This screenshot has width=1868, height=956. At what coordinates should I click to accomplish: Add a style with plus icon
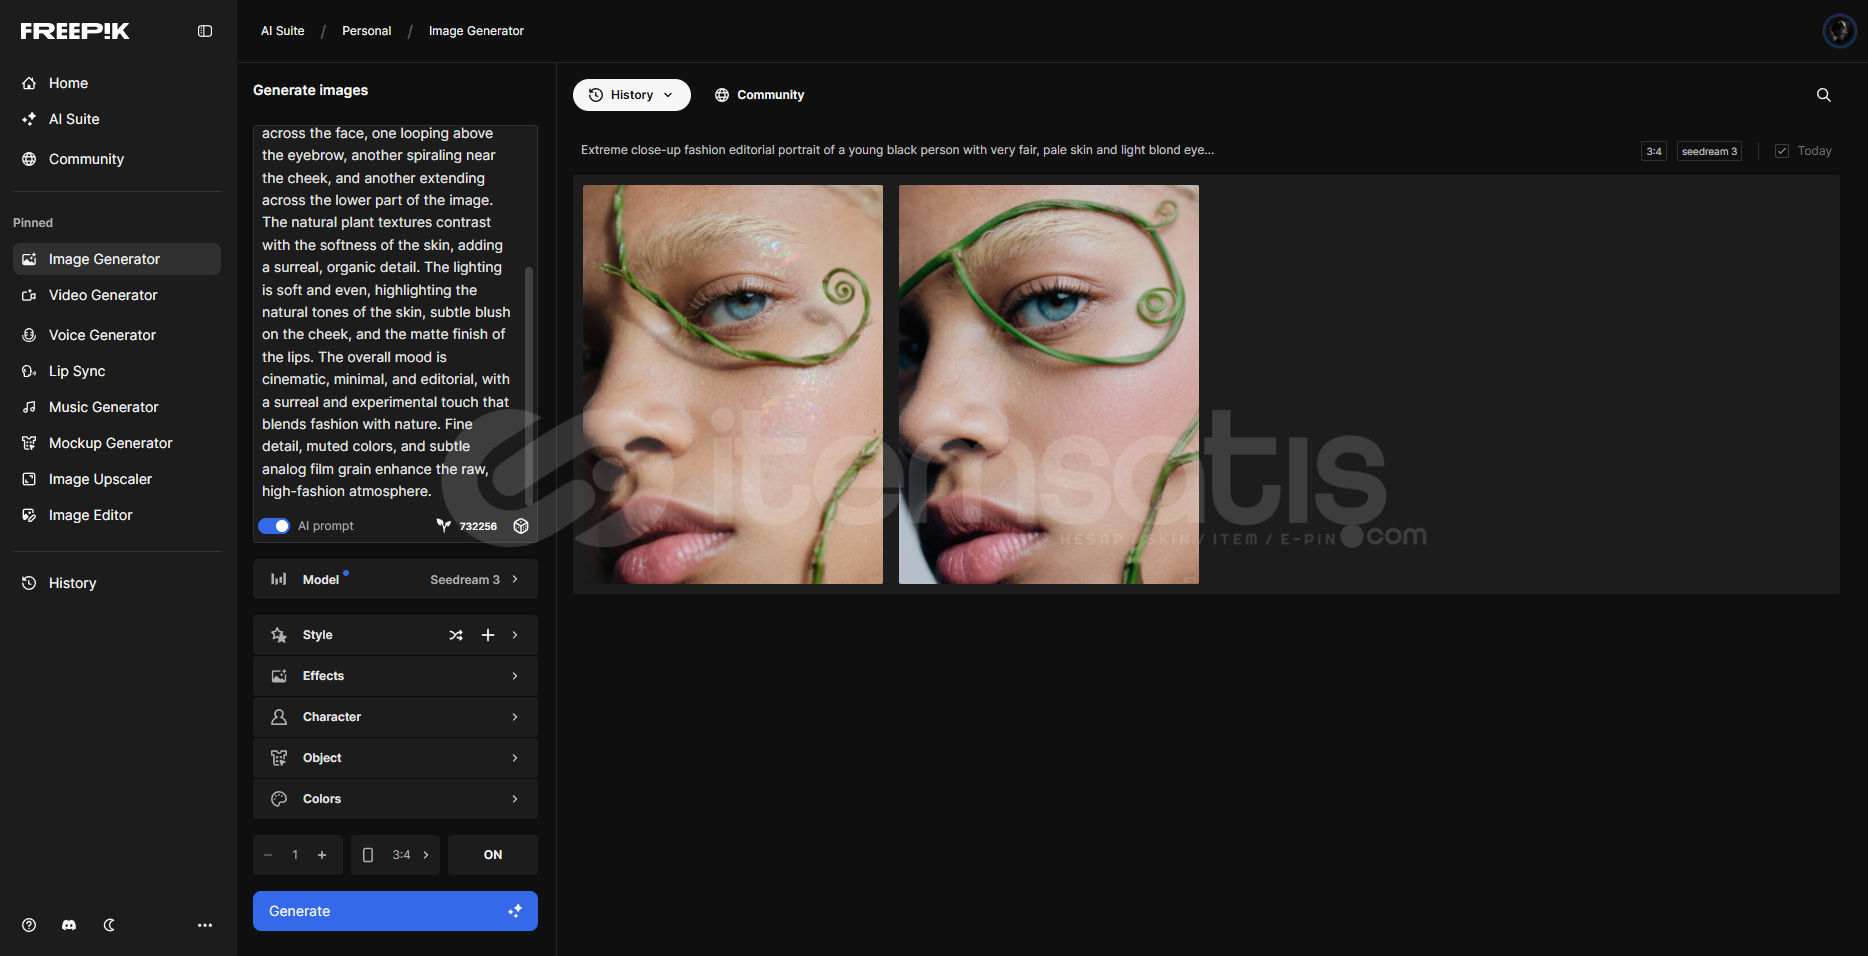point(488,635)
